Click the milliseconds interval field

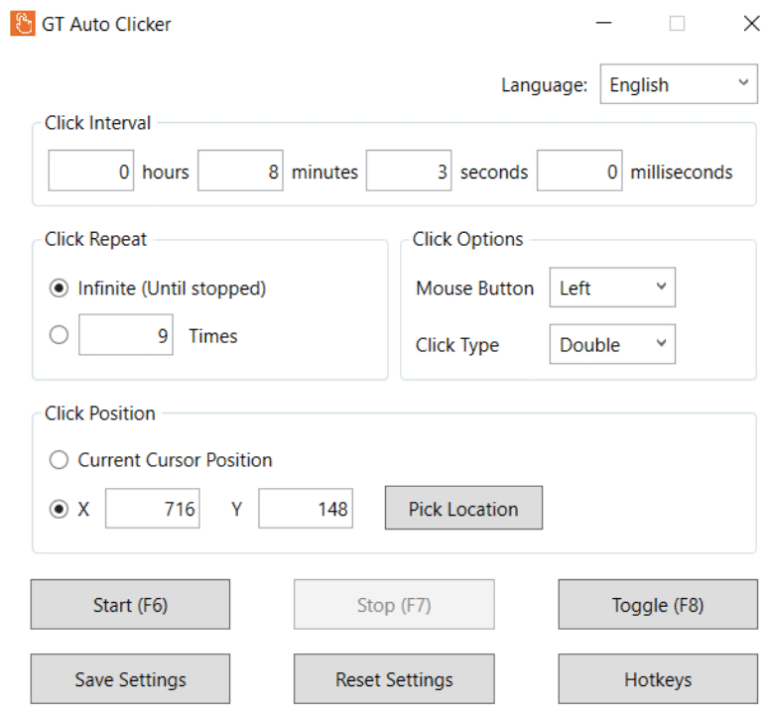pos(580,172)
